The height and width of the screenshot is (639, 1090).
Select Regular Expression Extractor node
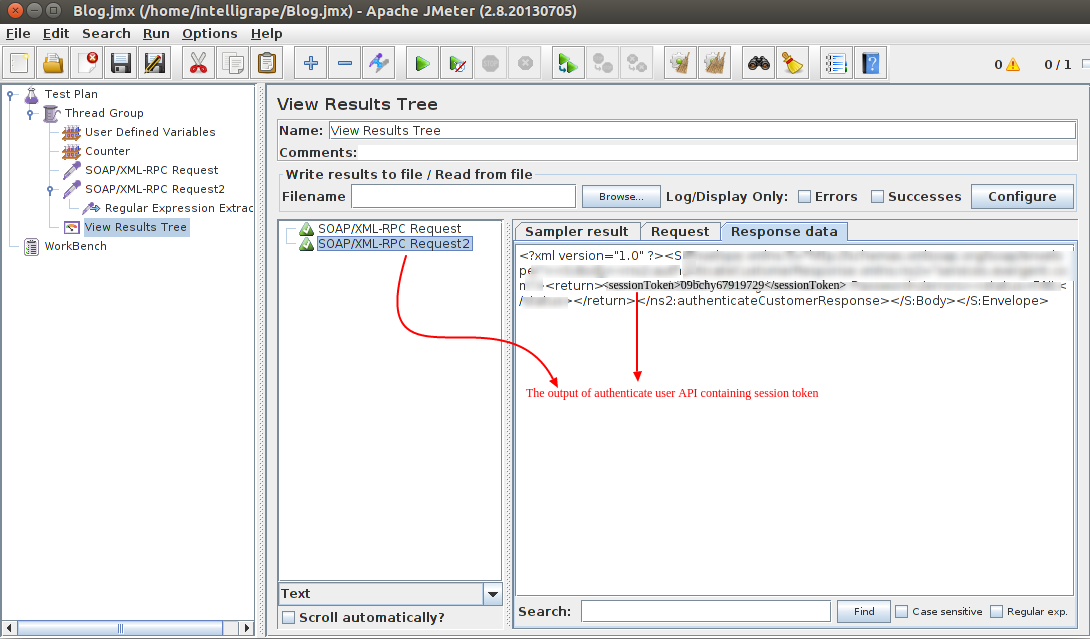(x=179, y=208)
